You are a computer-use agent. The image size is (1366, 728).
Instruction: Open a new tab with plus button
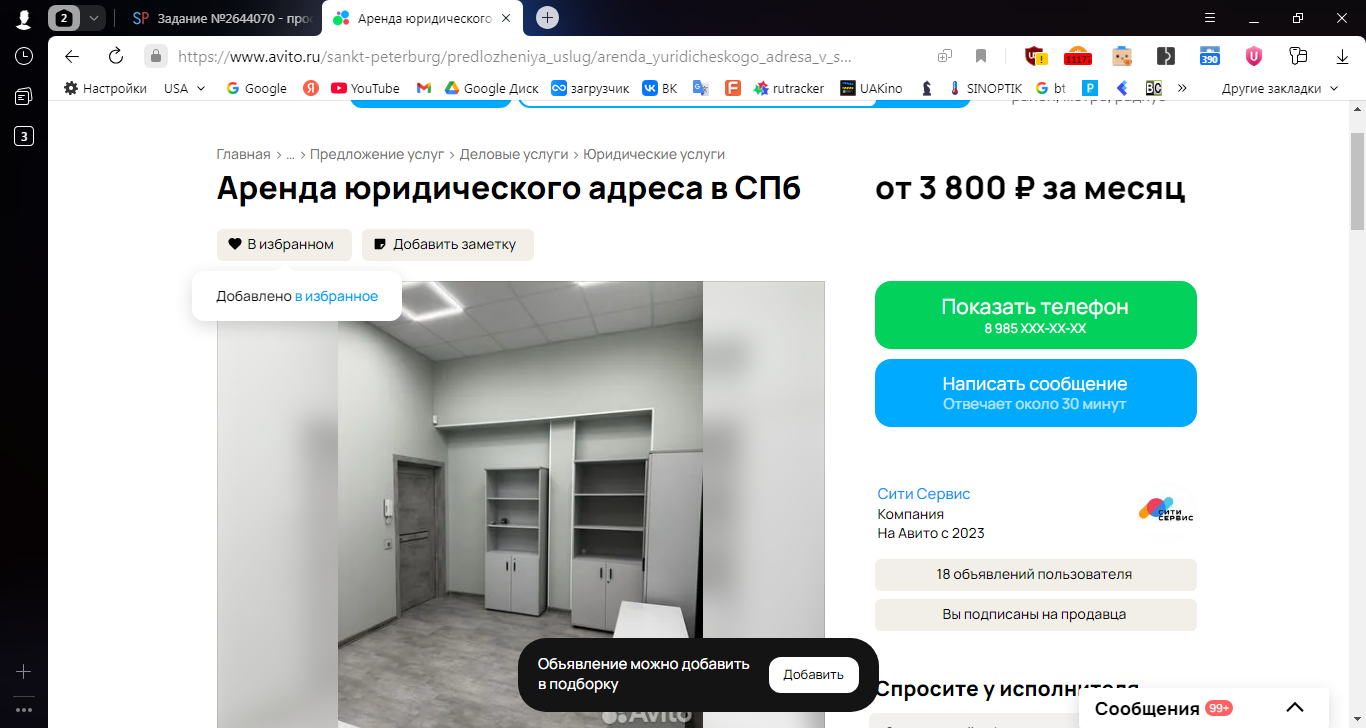547,17
